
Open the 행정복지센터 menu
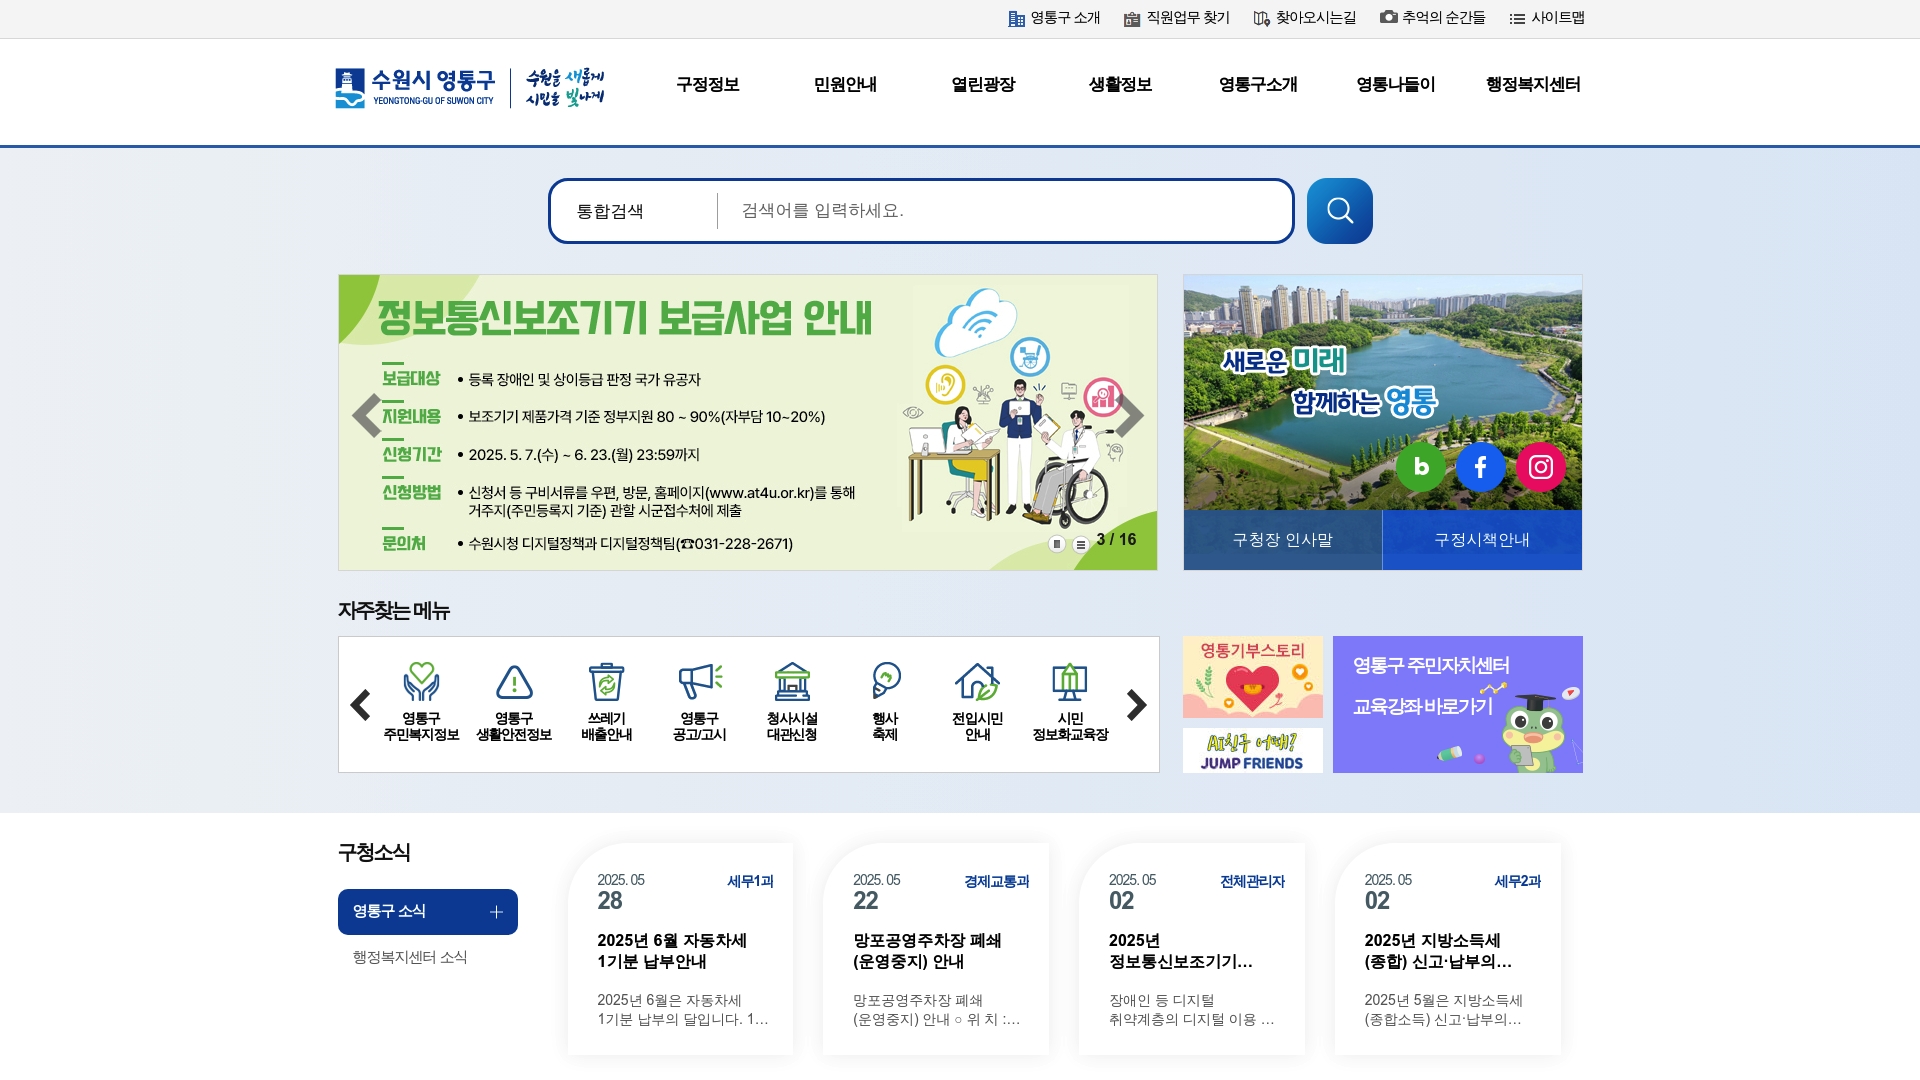1533,85
